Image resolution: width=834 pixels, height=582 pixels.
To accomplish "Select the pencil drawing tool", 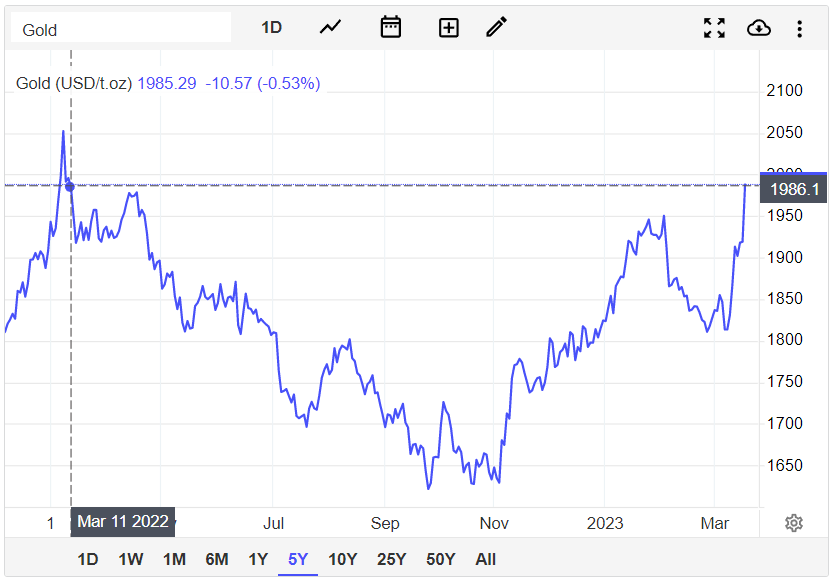I will click(496, 28).
